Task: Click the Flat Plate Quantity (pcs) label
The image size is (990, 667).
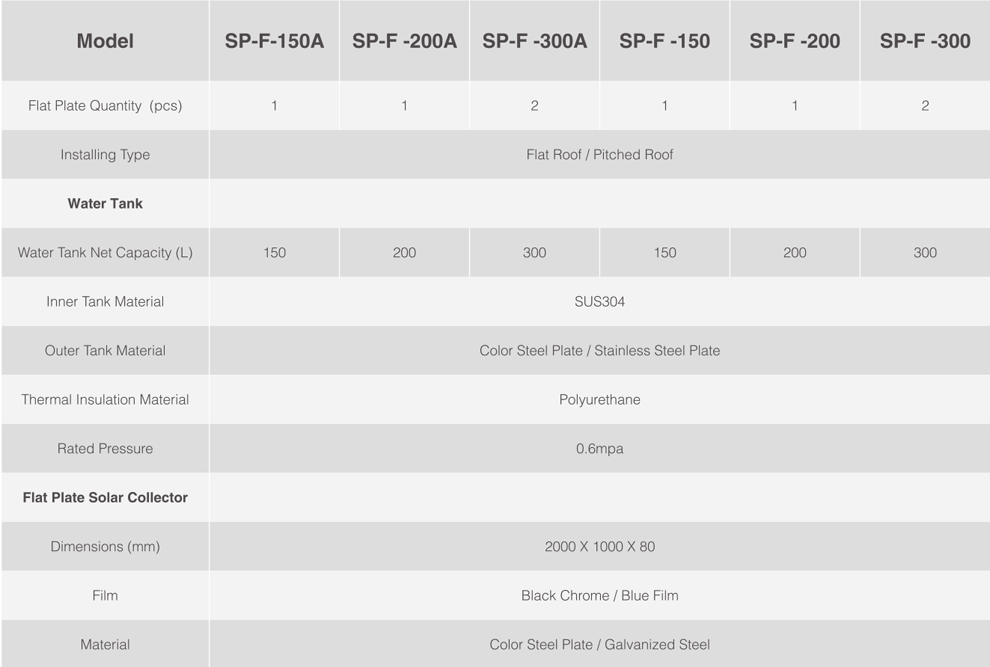Action: tap(105, 105)
